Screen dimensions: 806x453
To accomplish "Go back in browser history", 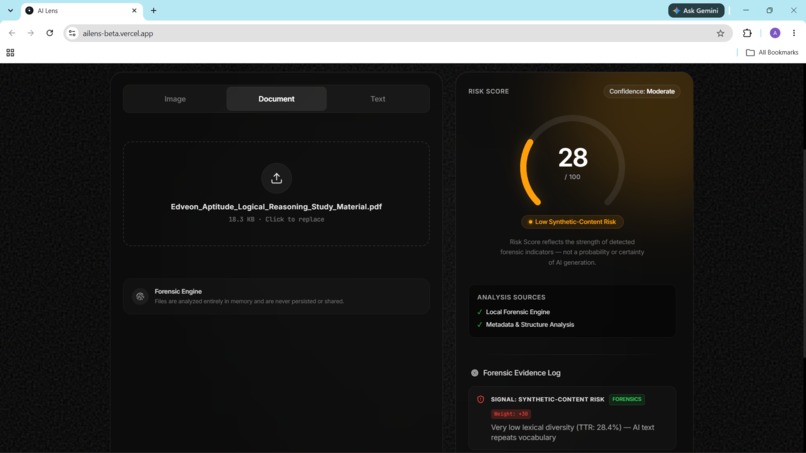I will pos(12,33).
